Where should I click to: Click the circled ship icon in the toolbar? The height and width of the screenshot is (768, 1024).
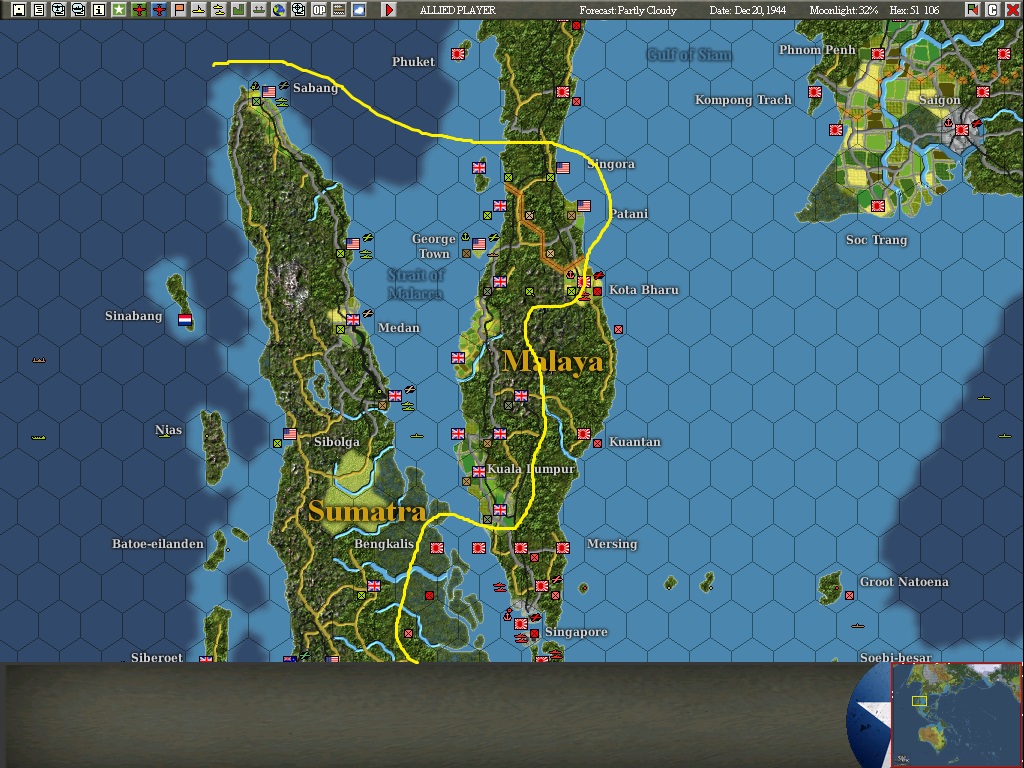point(78,10)
